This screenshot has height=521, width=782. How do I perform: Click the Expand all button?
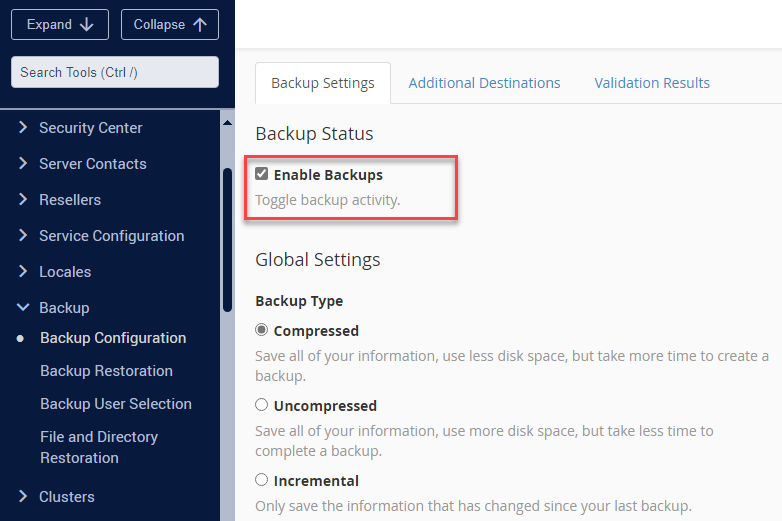tap(60, 25)
